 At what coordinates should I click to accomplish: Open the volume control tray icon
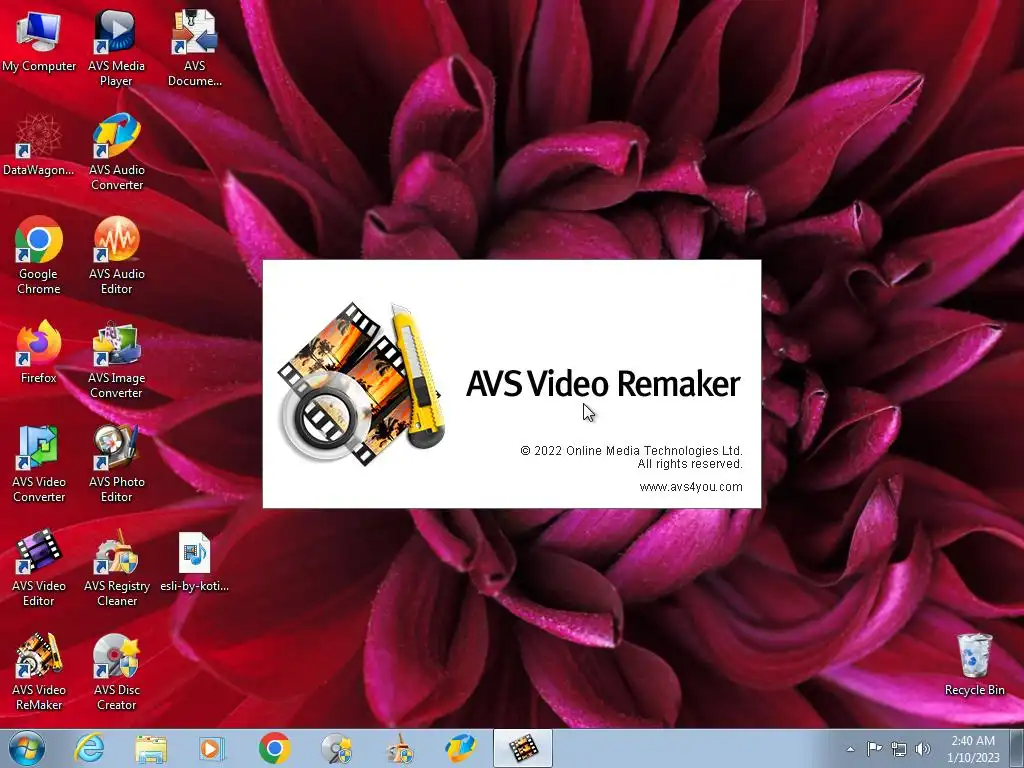point(923,749)
